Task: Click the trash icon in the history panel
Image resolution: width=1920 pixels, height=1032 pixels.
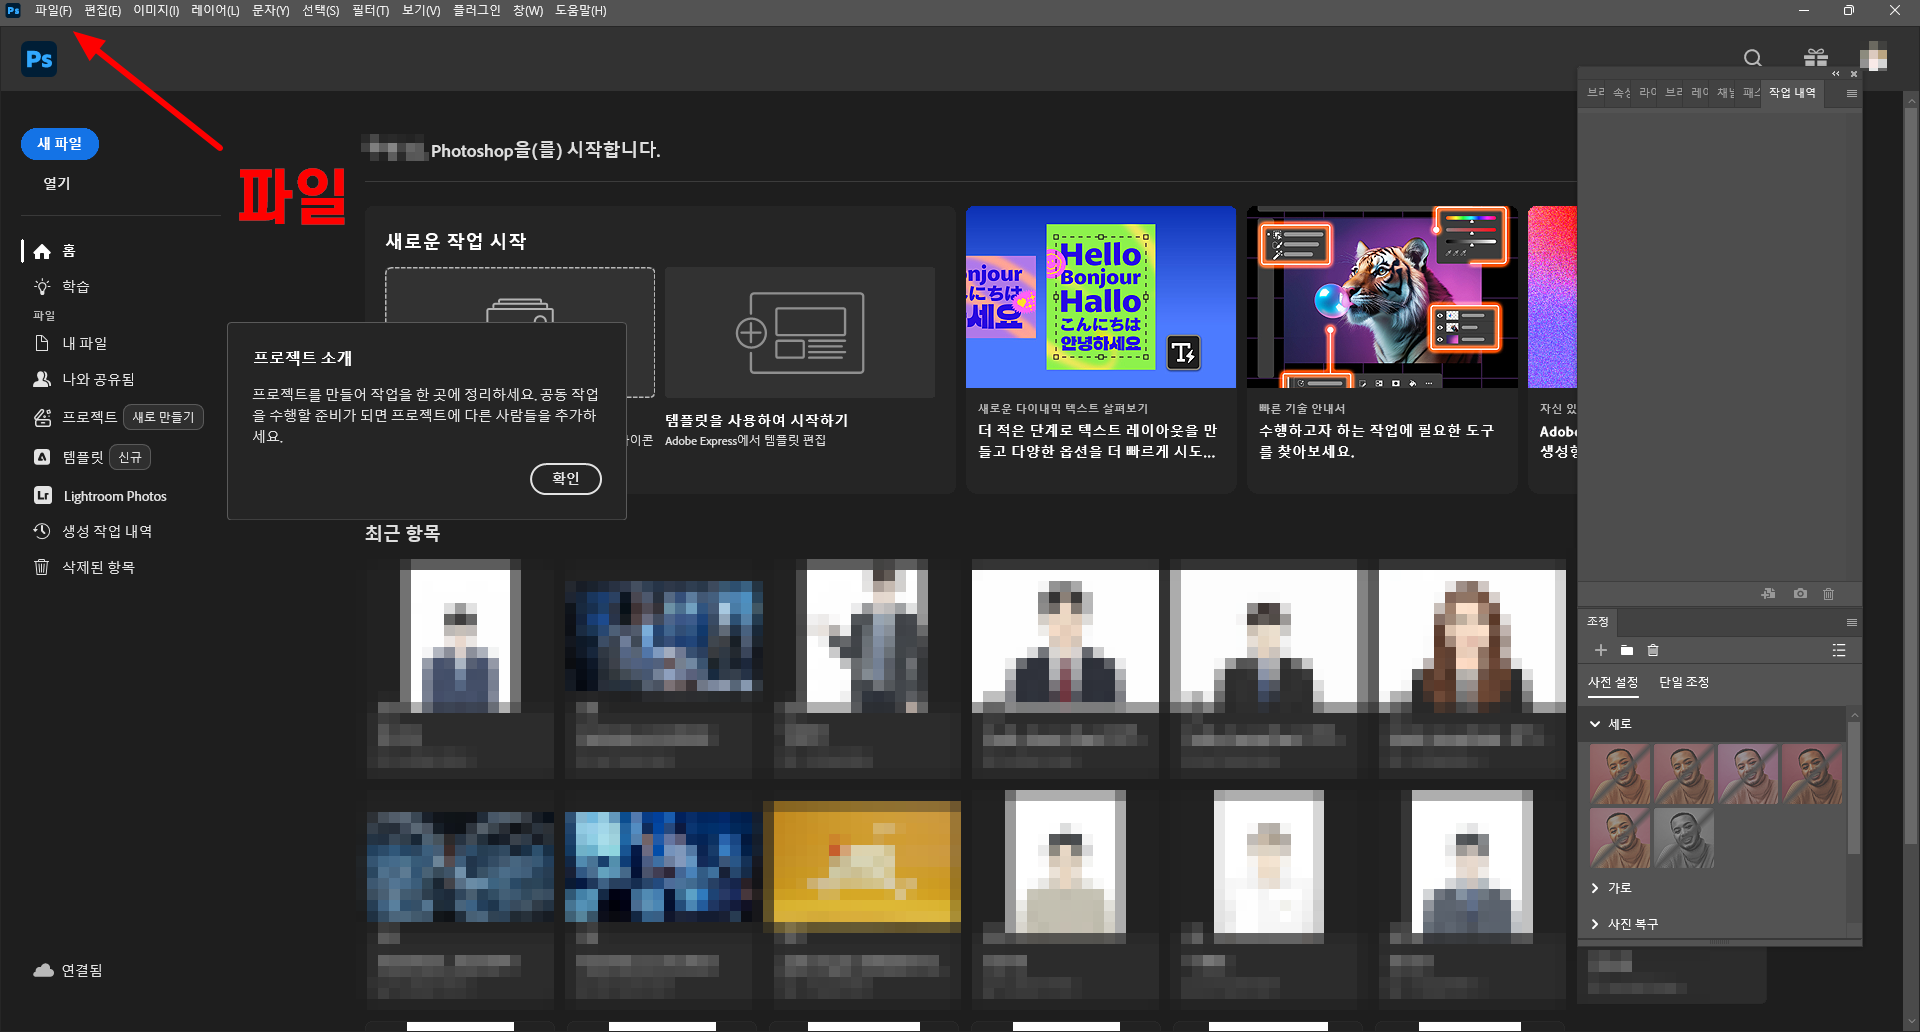Action: point(1828,594)
